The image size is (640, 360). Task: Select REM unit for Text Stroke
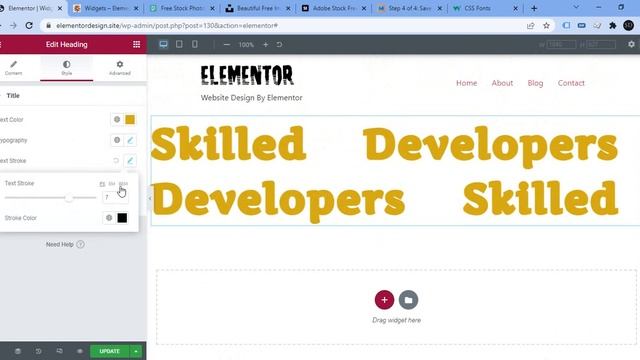point(123,184)
